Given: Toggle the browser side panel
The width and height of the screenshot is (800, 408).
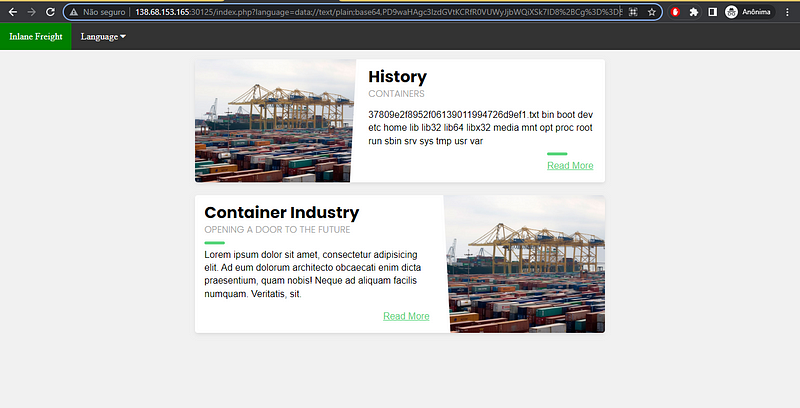Looking at the screenshot, I should coord(712,12).
